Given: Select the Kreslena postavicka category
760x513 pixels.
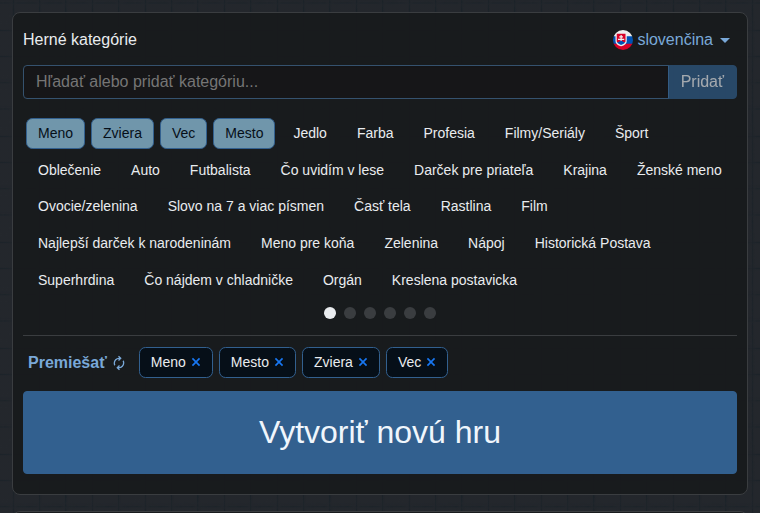Looking at the screenshot, I should pyautogui.click(x=454, y=280).
